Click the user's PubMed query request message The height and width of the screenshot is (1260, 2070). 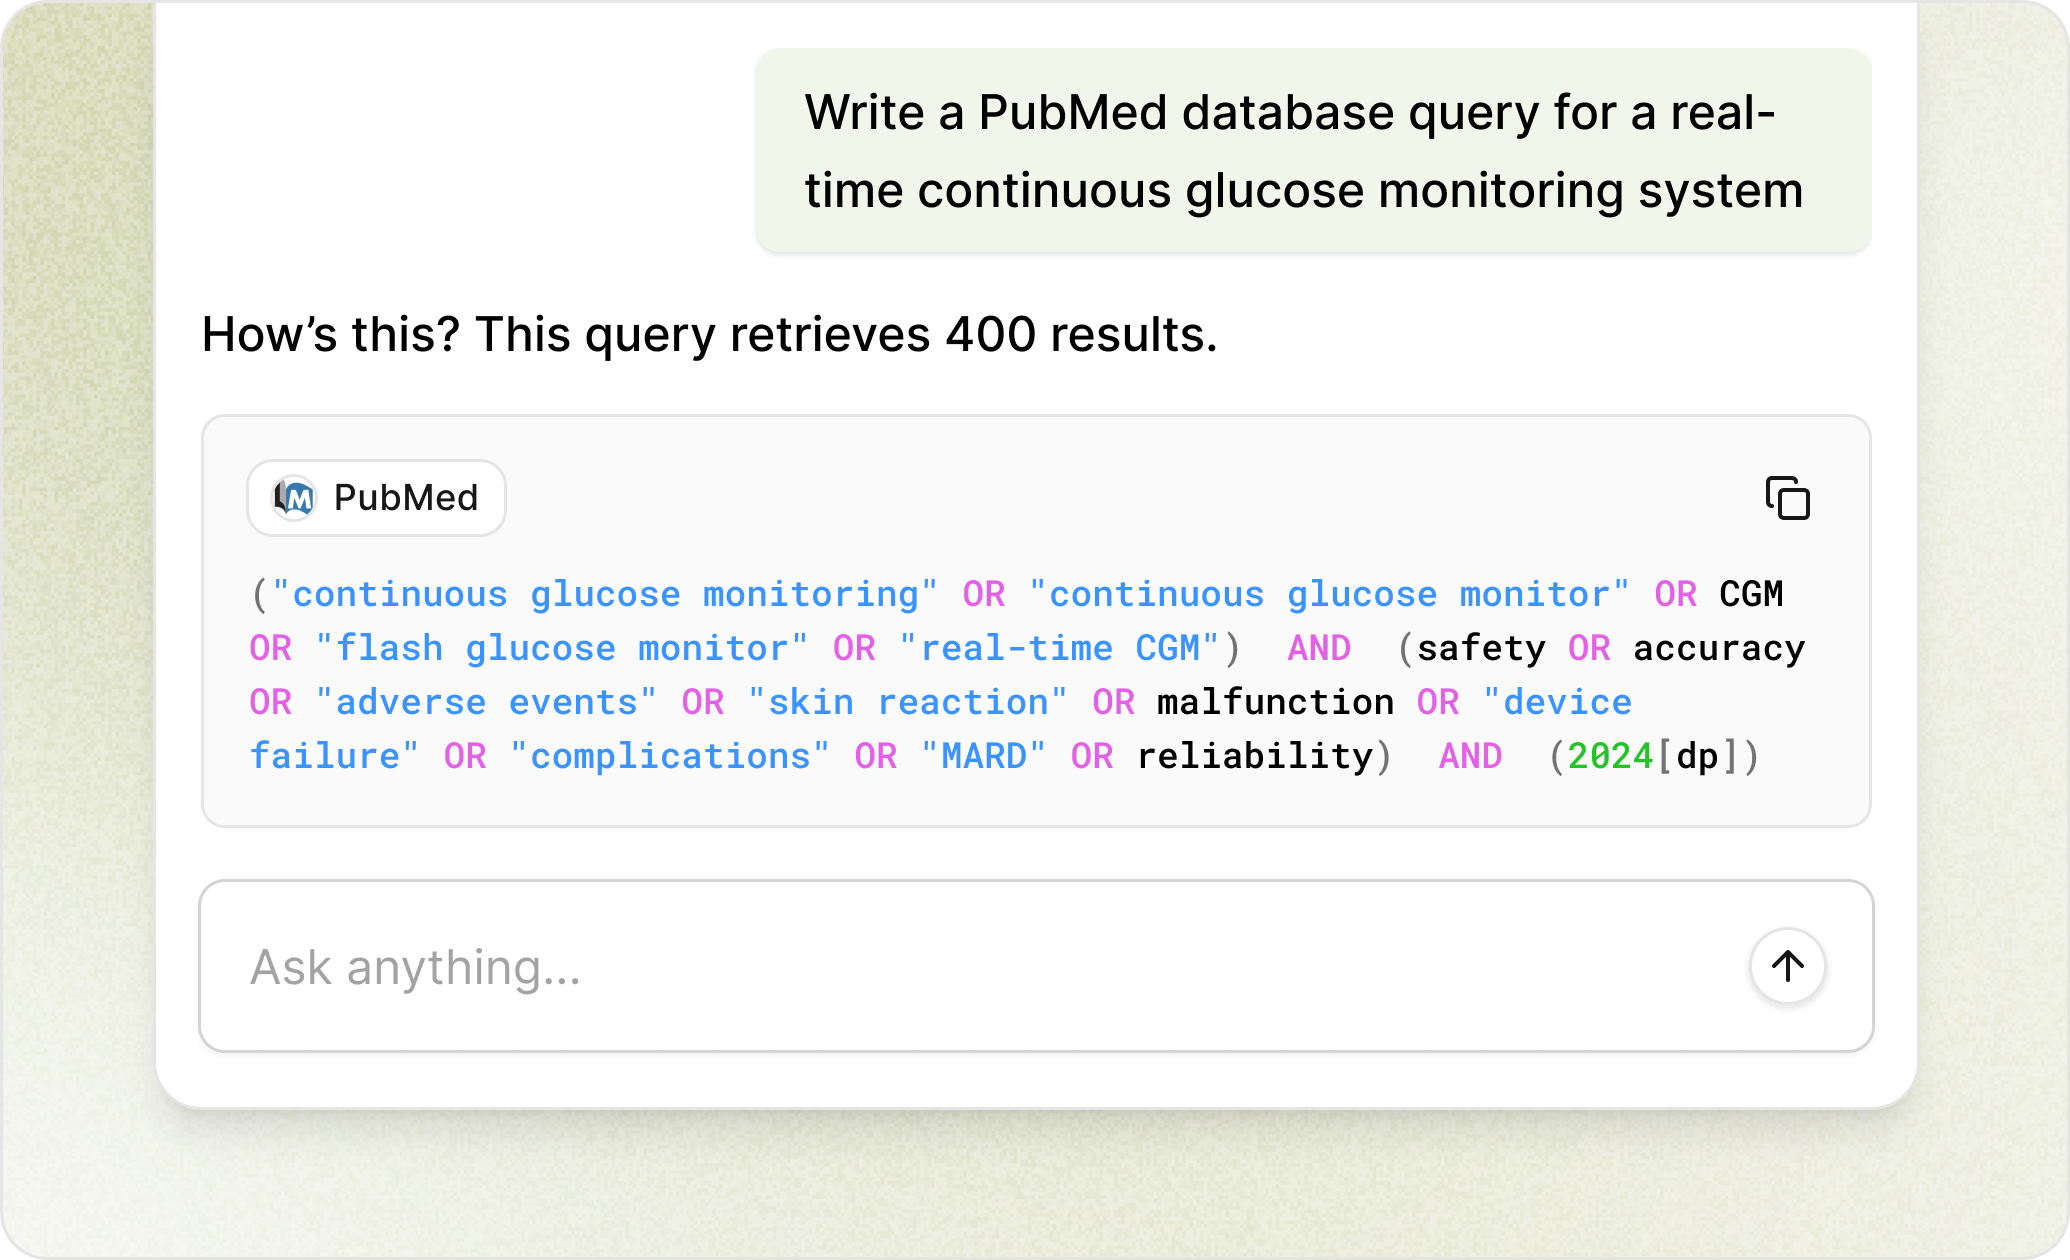pyautogui.click(x=1303, y=151)
